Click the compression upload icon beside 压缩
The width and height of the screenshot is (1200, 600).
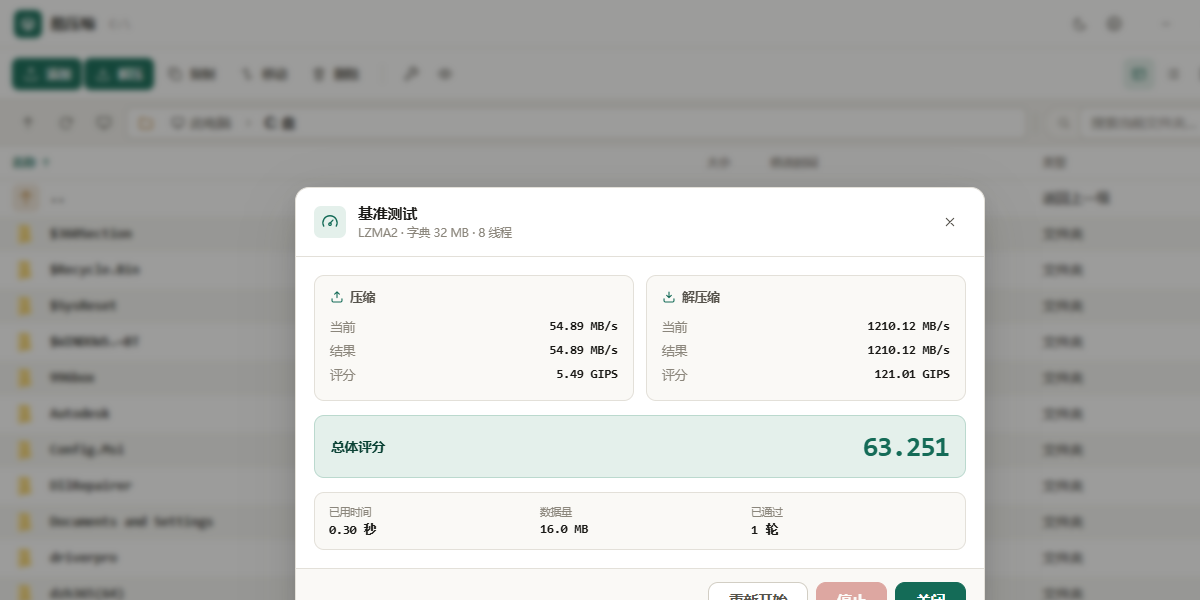(337, 297)
